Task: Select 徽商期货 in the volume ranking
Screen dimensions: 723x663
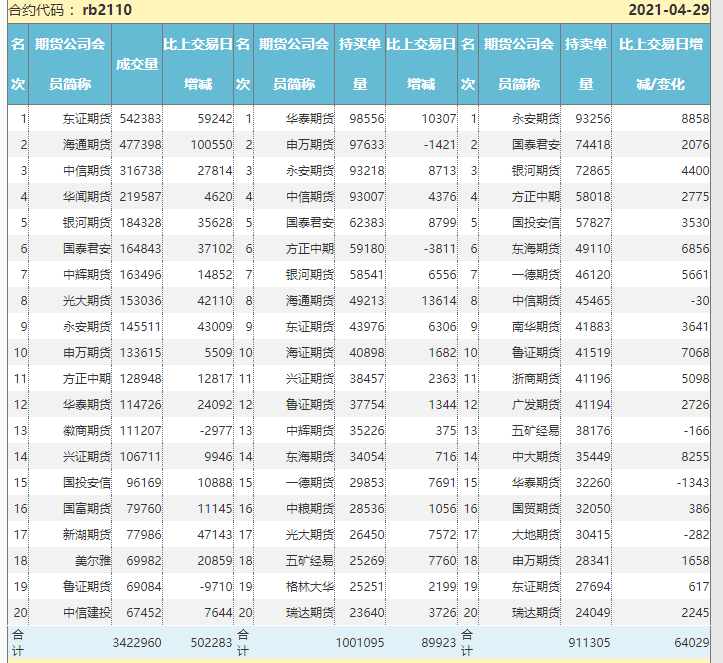Action: click(87, 431)
